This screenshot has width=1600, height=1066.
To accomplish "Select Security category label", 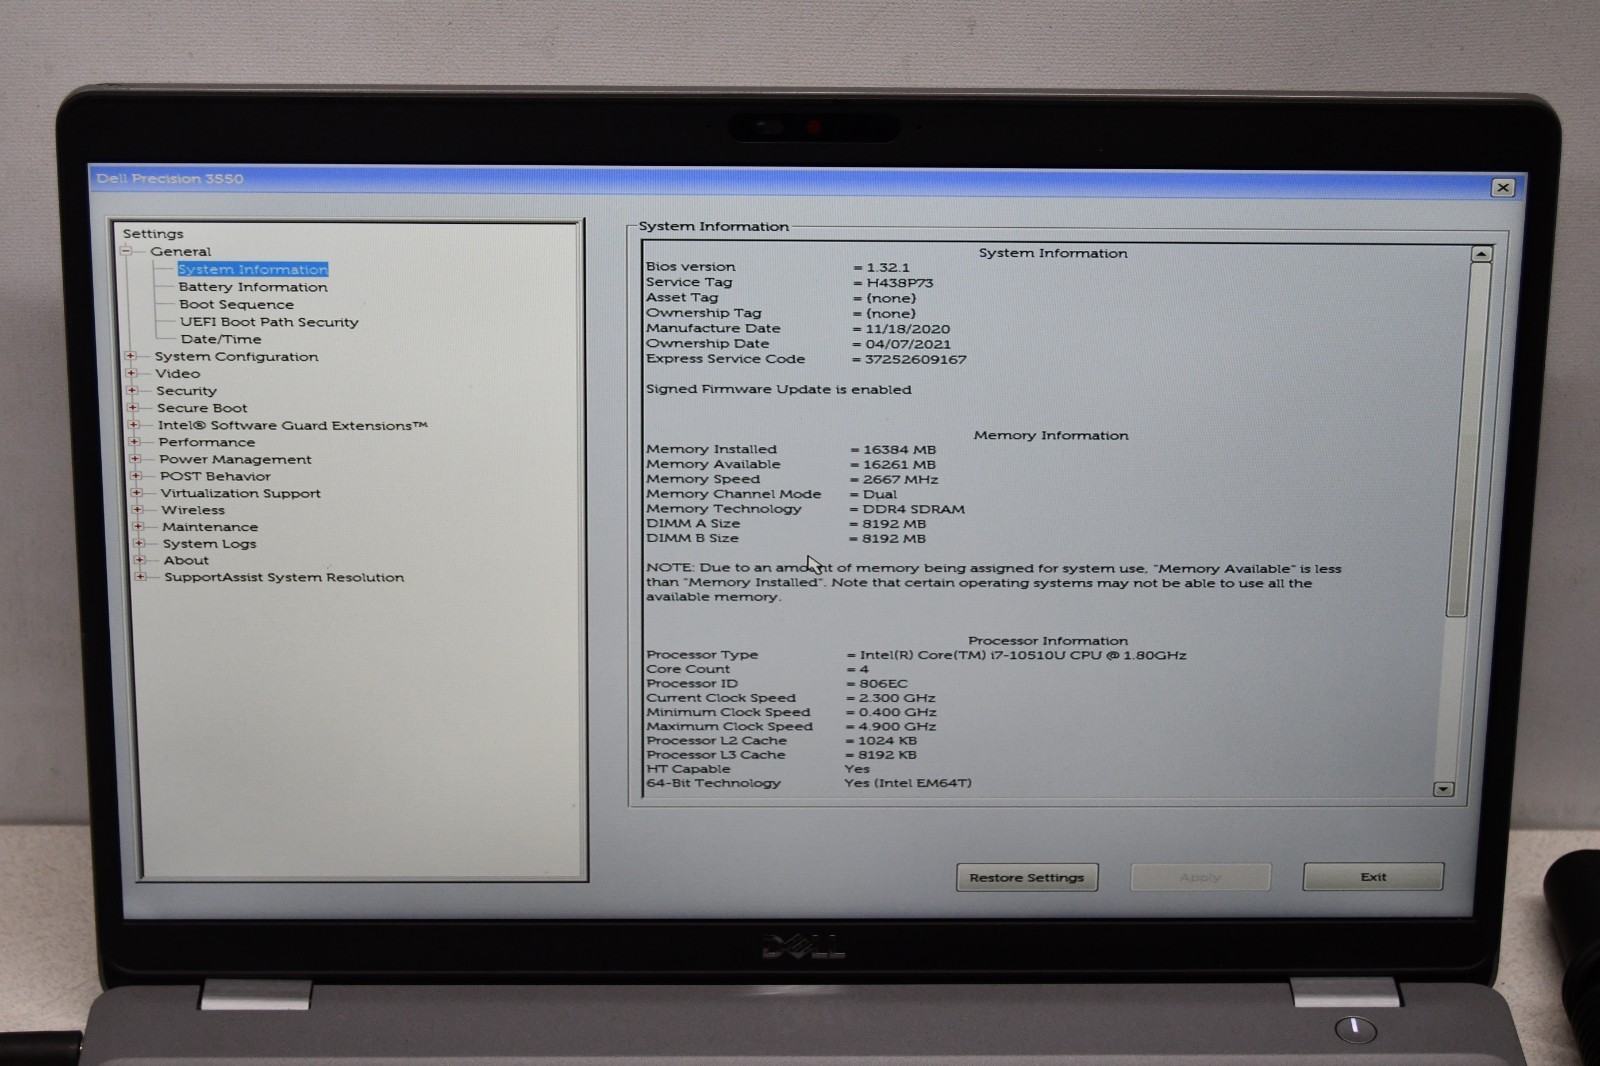I will pos(186,390).
